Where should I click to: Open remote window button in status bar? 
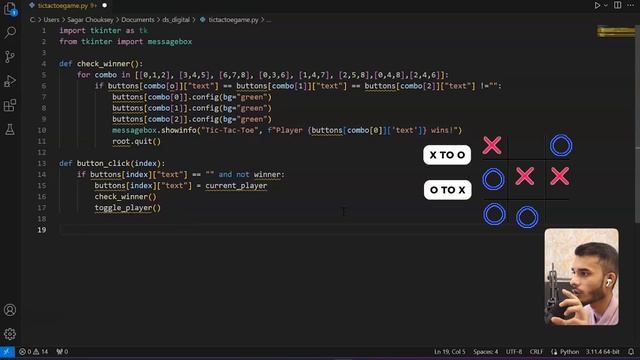click(x=7, y=351)
